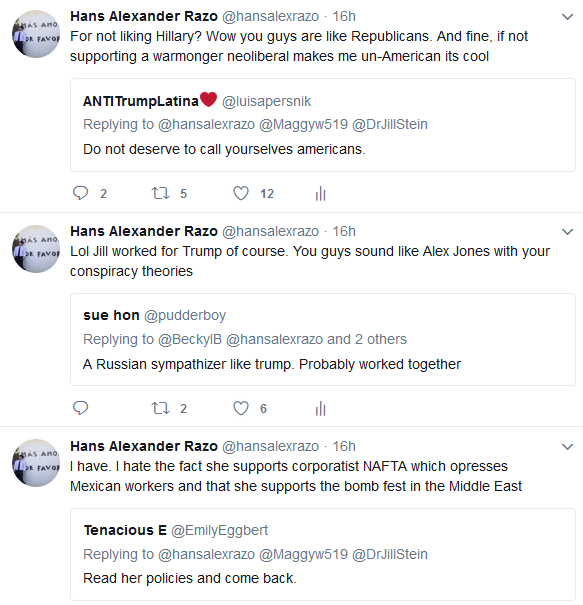
Task: View analytics for the first tweet
Action: [x=321, y=193]
